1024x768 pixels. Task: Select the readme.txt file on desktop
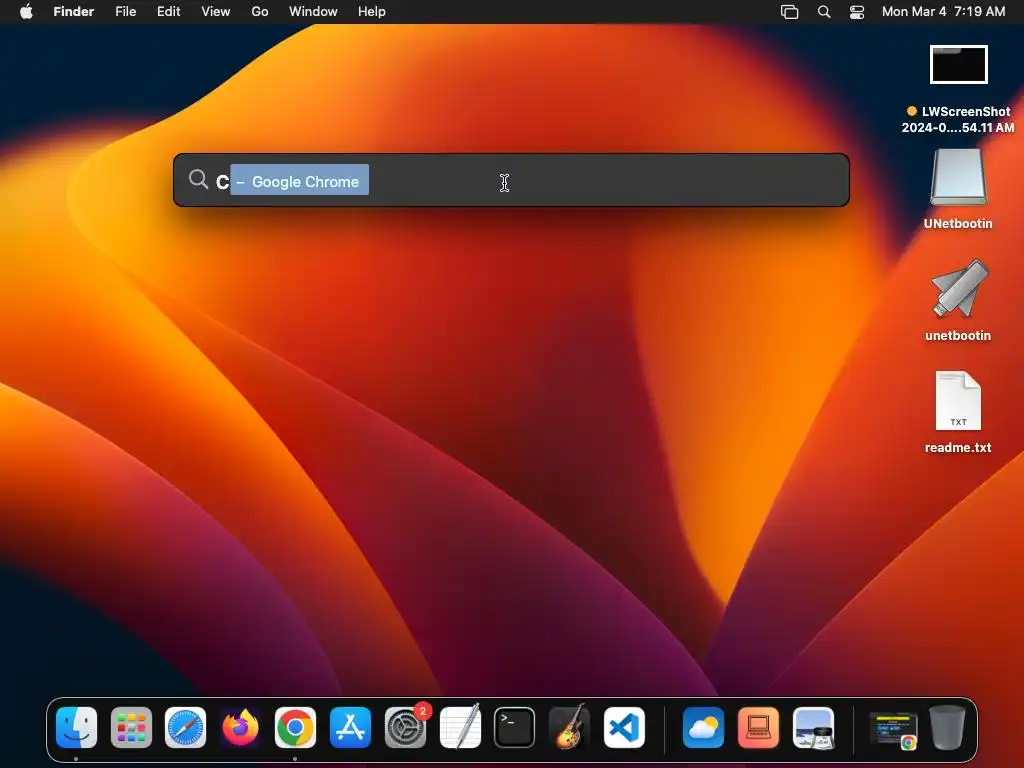[958, 413]
